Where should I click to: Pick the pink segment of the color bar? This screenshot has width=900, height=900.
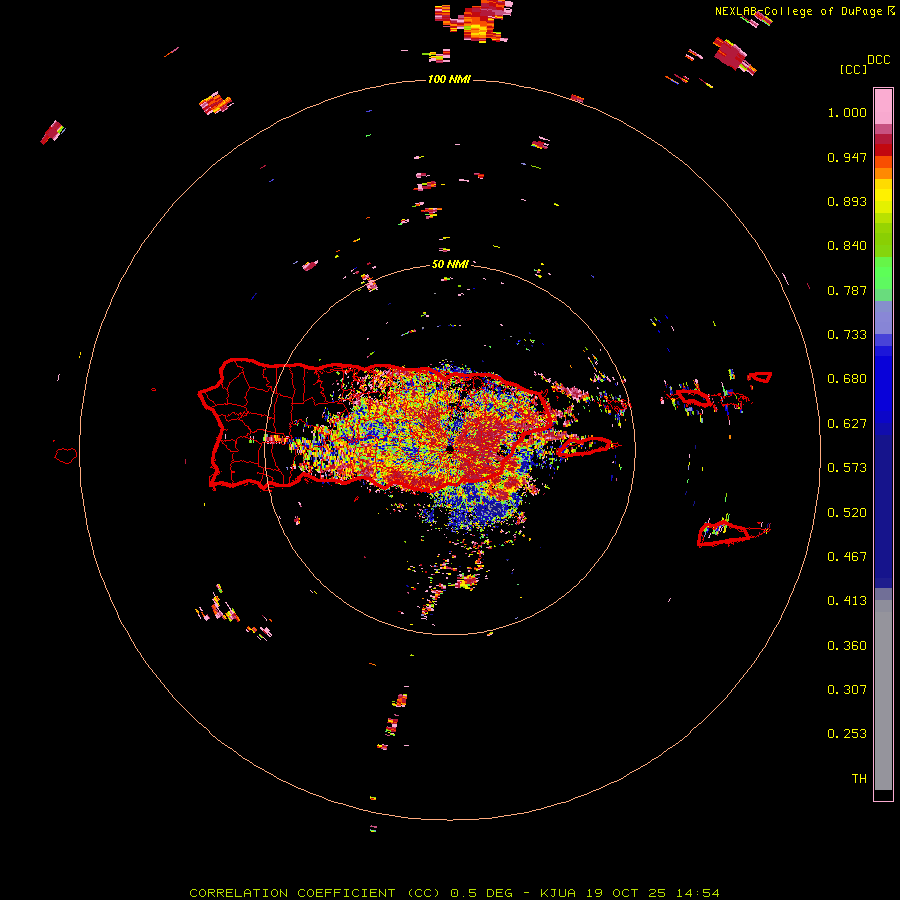pos(883,107)
